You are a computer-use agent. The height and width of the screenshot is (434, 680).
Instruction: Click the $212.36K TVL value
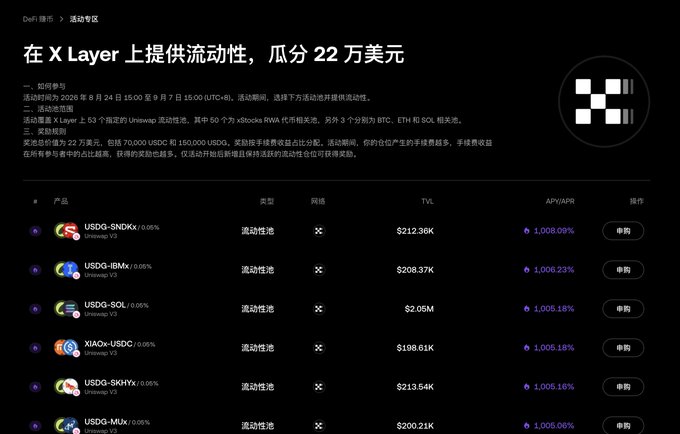click(x=415, y=231)
